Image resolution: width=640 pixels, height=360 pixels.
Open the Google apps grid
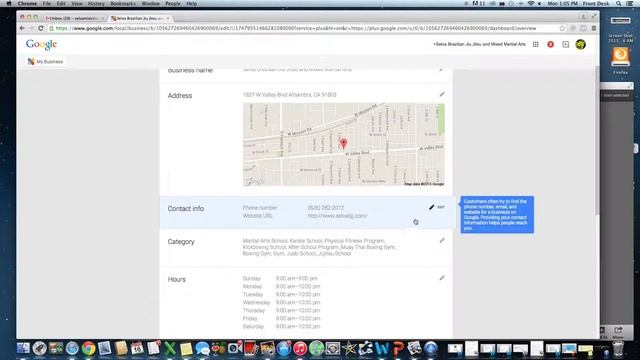536,44
